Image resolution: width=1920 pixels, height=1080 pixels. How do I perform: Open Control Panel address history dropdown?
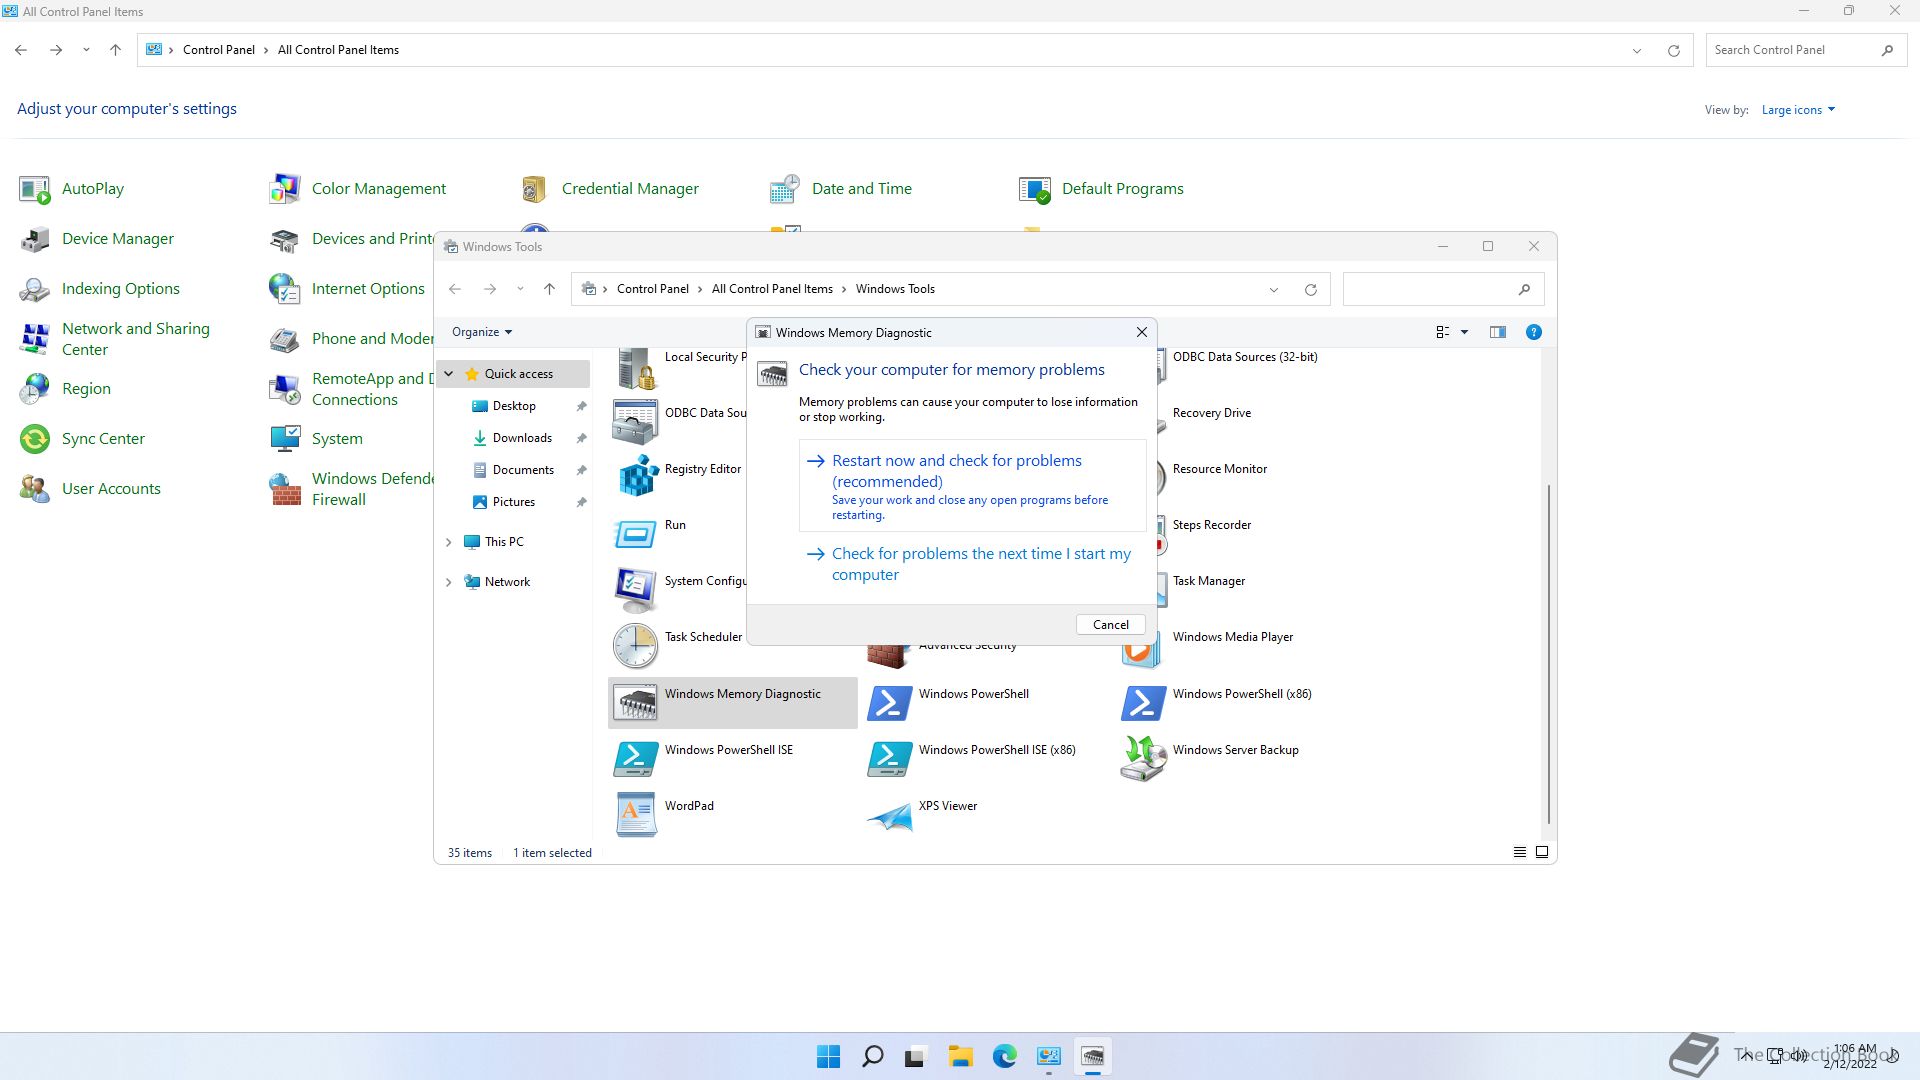point(1637,51)
